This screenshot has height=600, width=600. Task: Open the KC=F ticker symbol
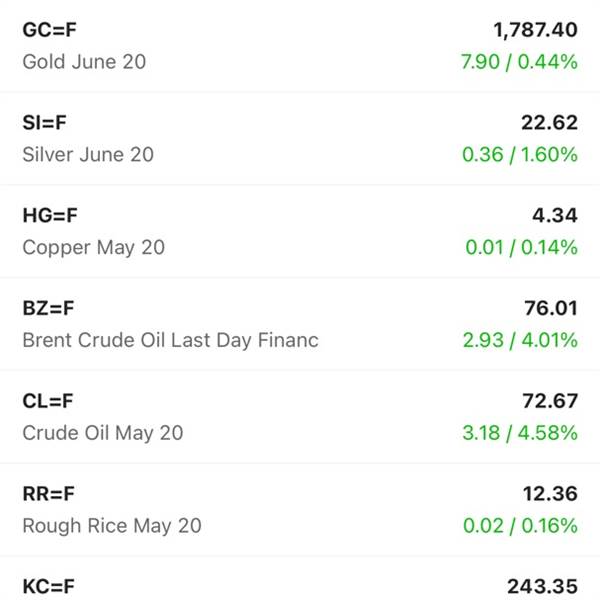click(49, 587)
